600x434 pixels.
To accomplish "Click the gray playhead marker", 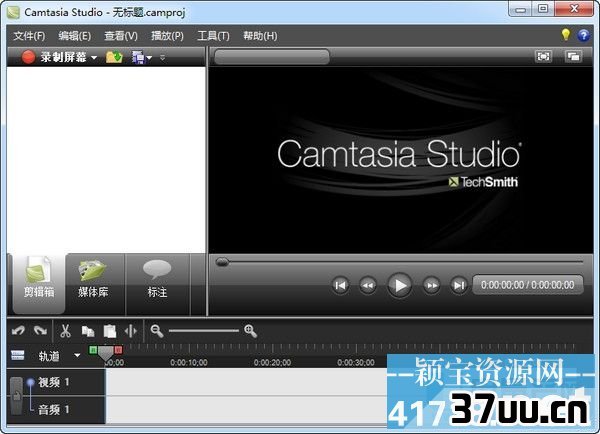I will click(x=106, y=354).
